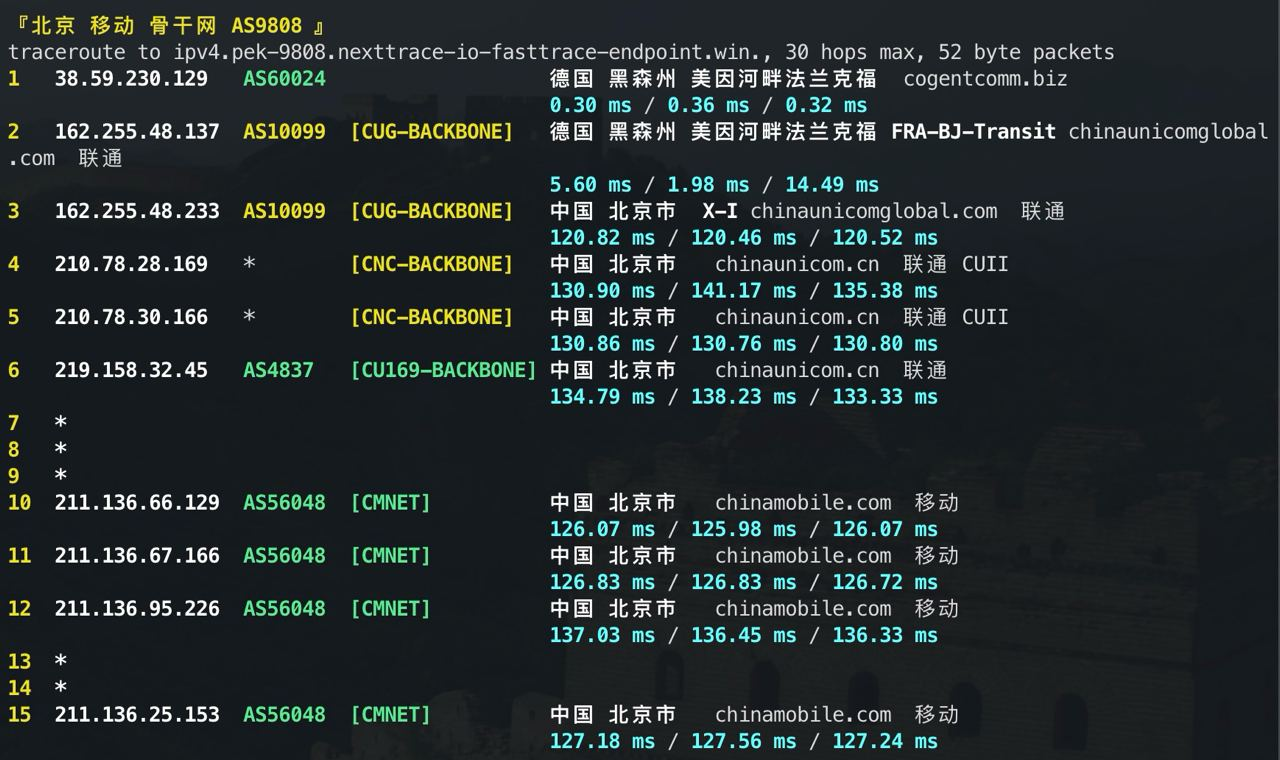Click the CUII label on hop 5
Viewport: 1280px width, 760px height.
985,317
